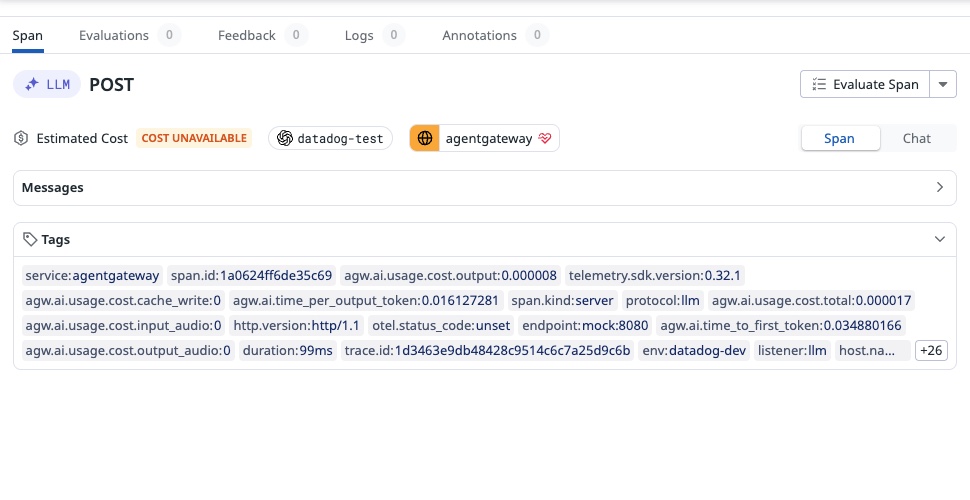Show the +26 hidden tags
Screen dimensions: 970x500
[x=931, y=350]
